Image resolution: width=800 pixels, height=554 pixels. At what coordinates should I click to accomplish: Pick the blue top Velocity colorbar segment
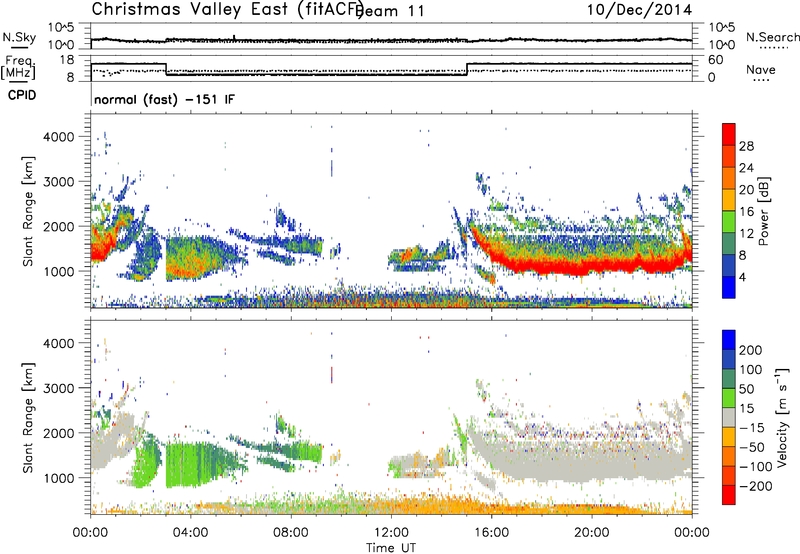tap(729, 340)
